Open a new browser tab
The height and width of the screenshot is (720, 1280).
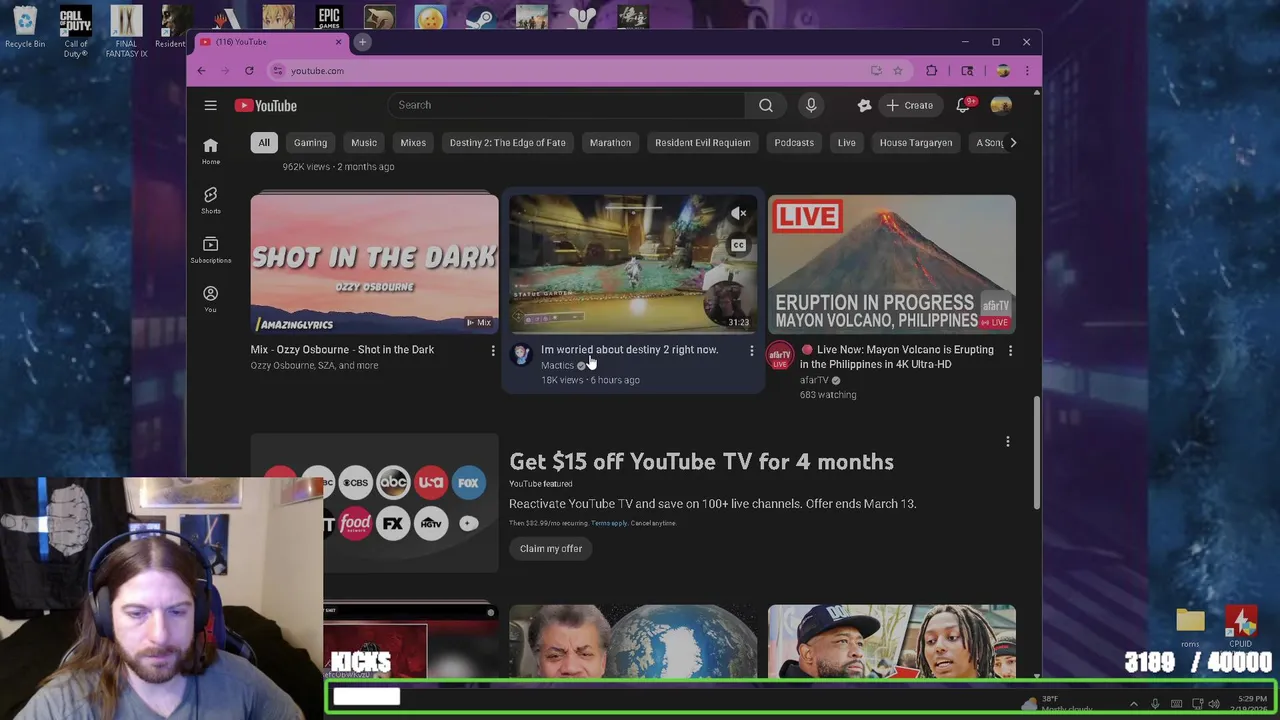tap(363, 42)
